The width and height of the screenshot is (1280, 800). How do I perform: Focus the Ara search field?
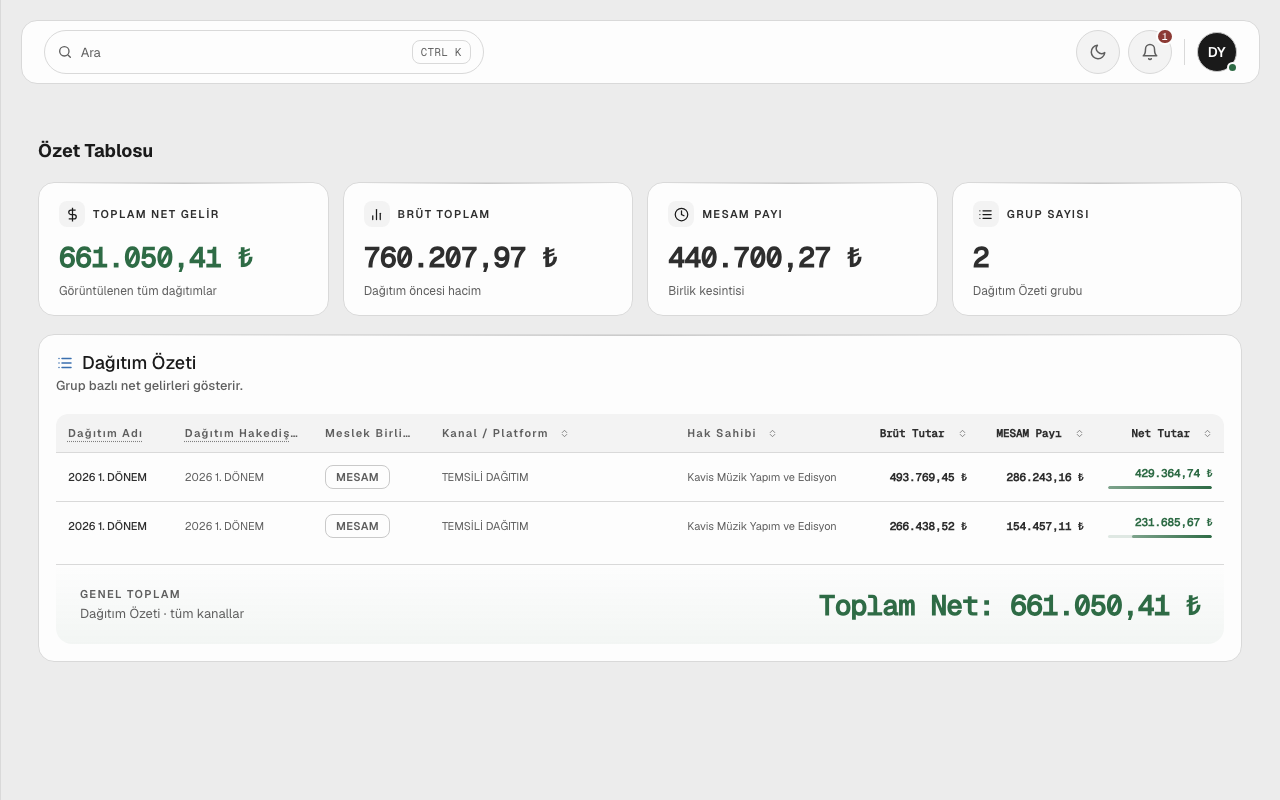pos(264,52)
